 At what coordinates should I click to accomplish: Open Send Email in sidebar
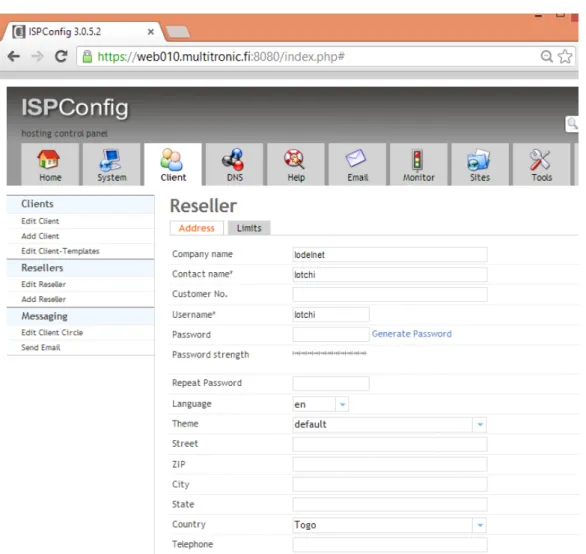pos(41,347)
